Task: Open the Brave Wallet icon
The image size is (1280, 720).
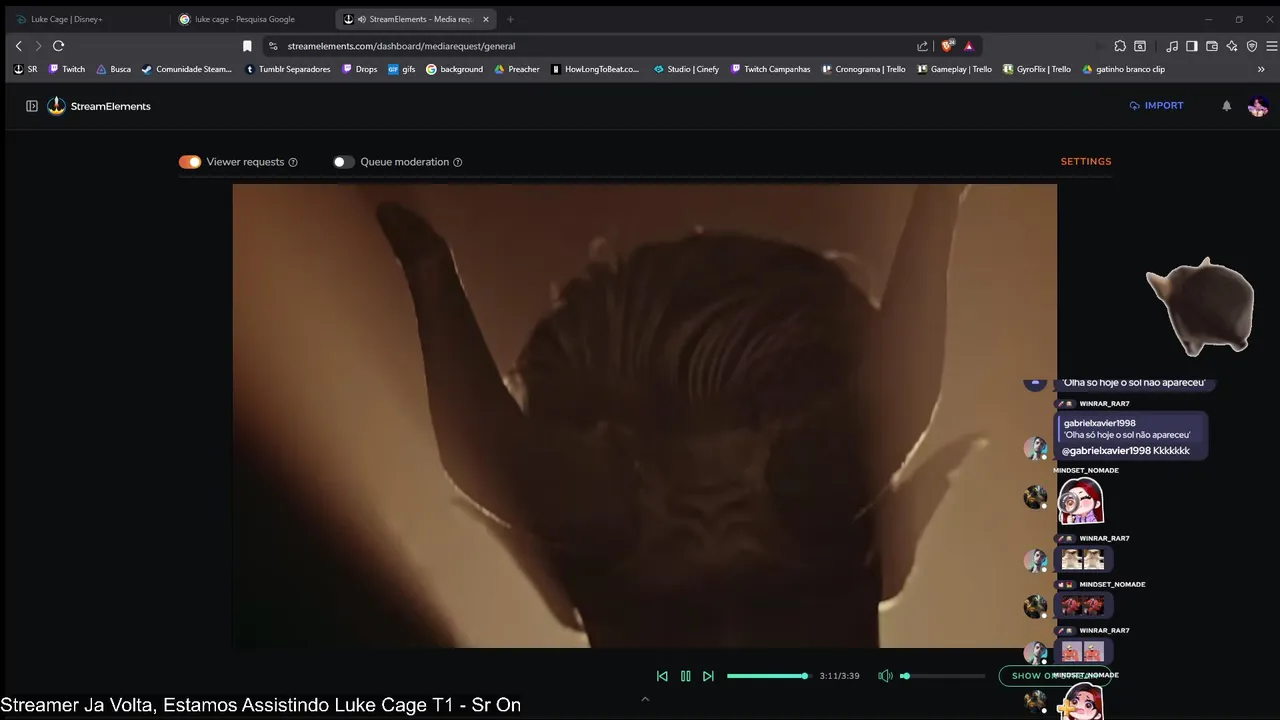Action: (x=1212, y=46)
